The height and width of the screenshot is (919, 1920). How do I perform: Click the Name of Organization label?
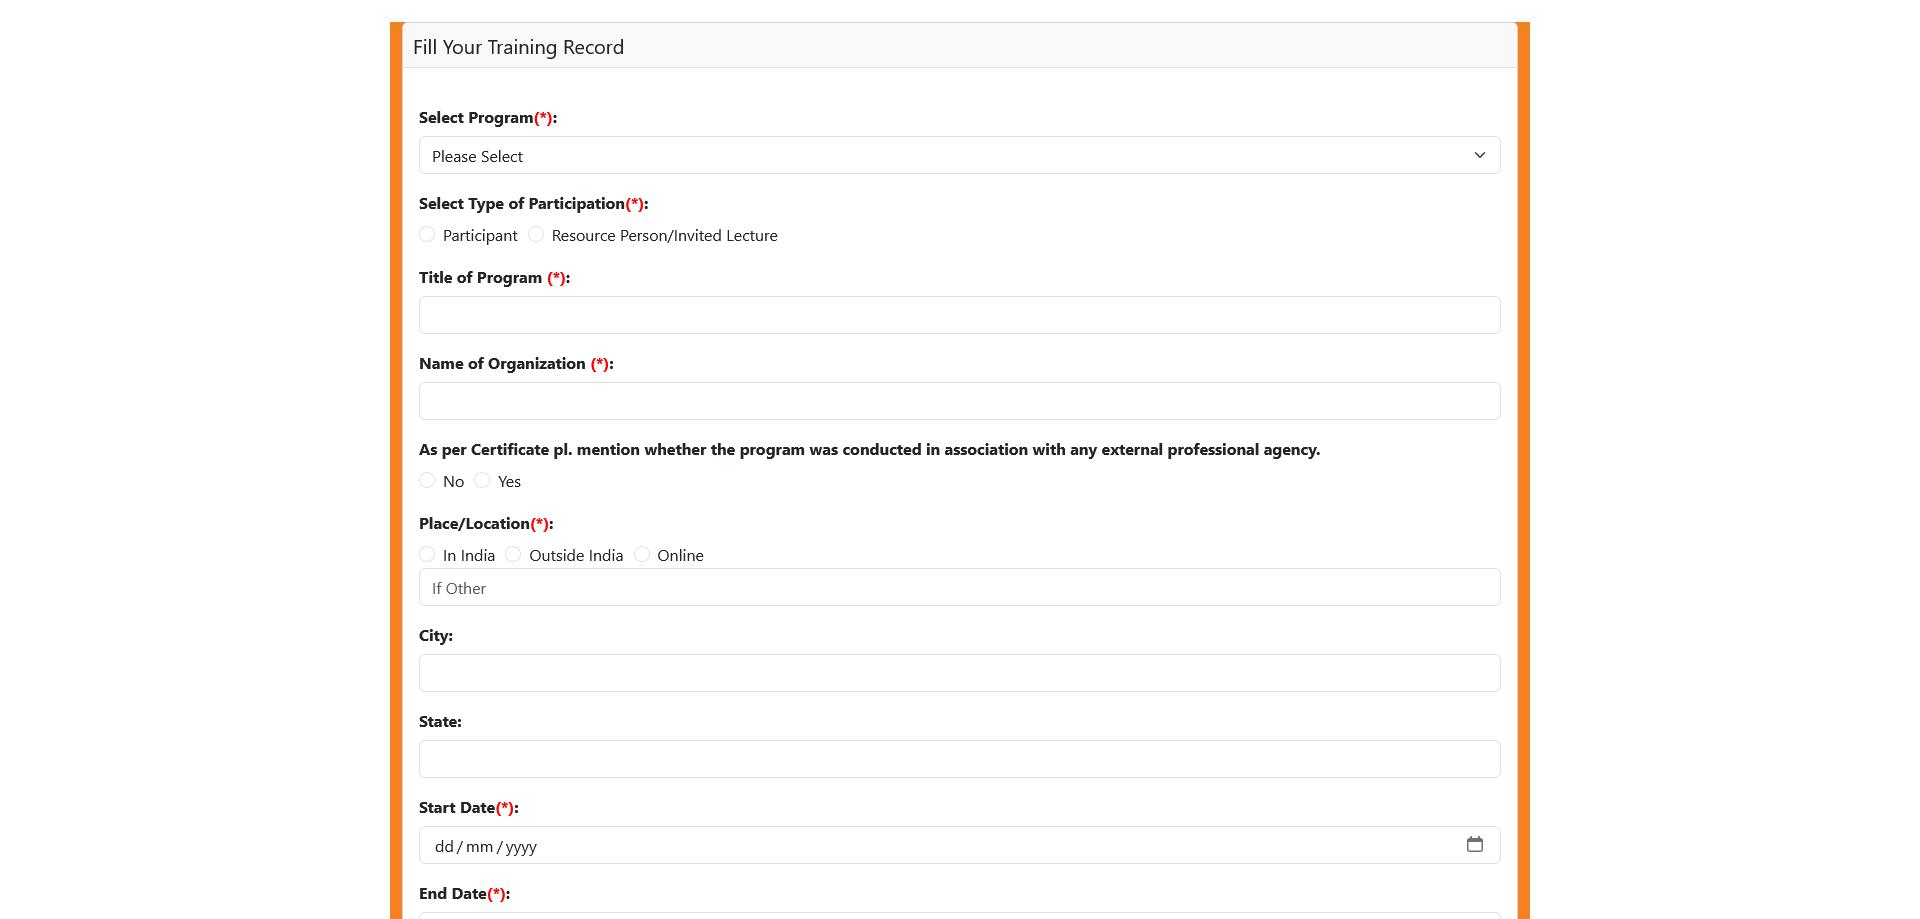pos(516,363)
